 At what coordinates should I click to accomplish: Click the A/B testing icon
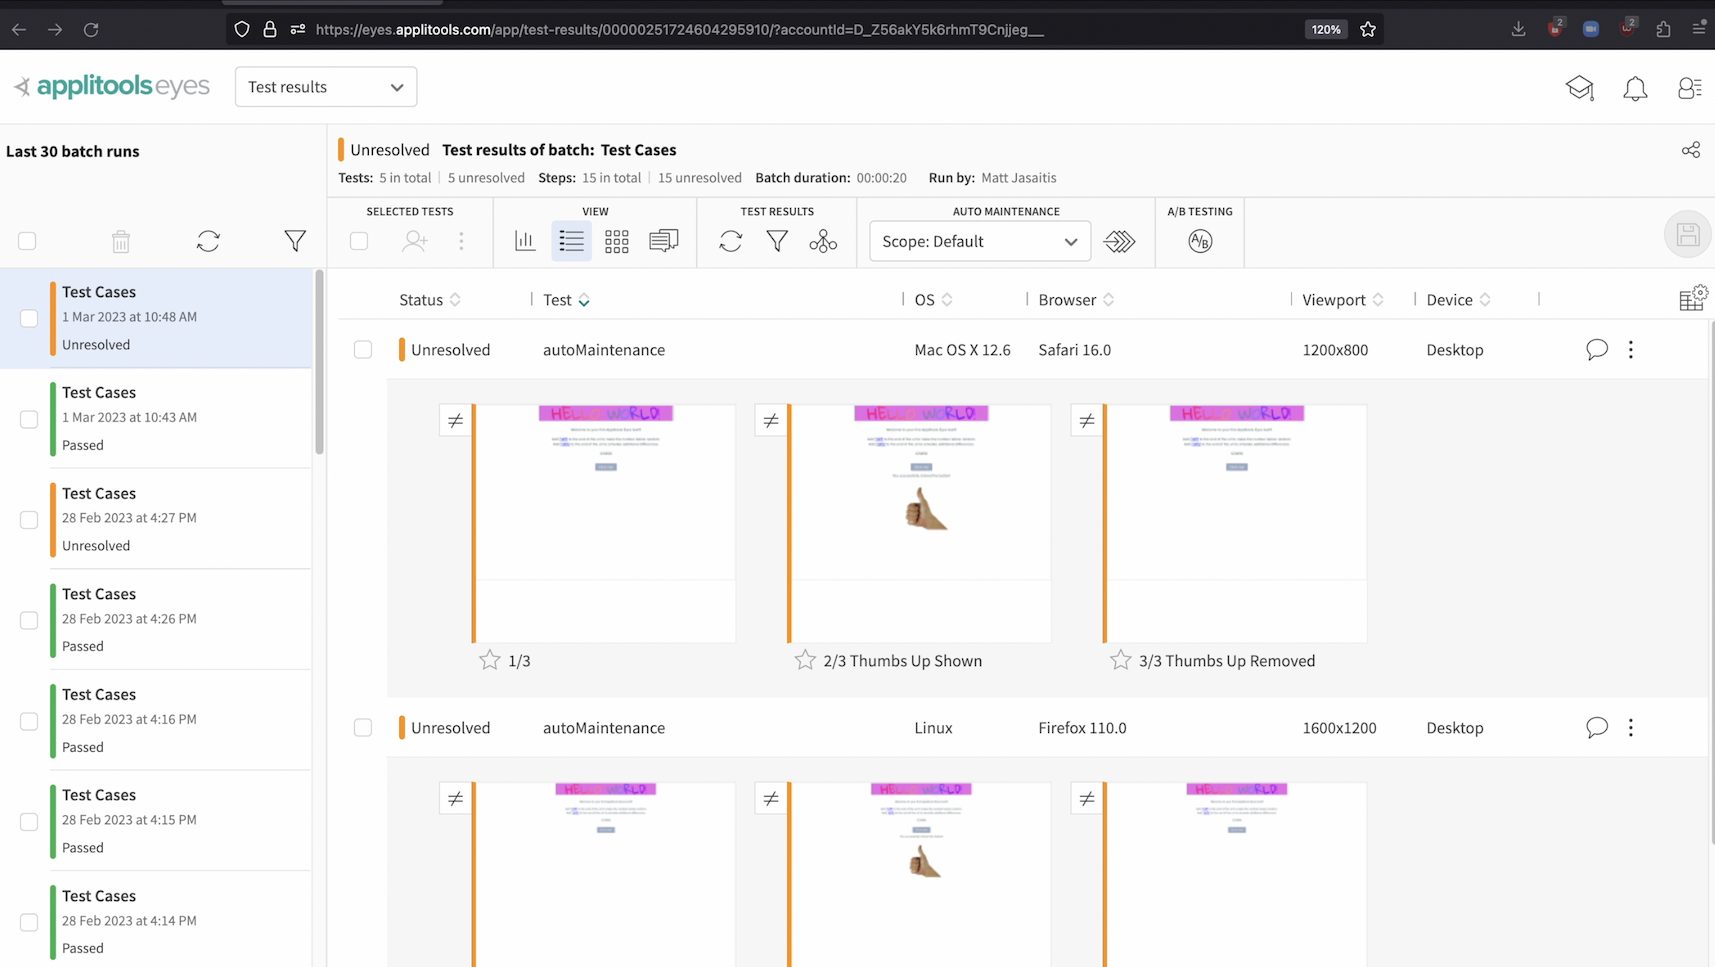pos(1199,241)
